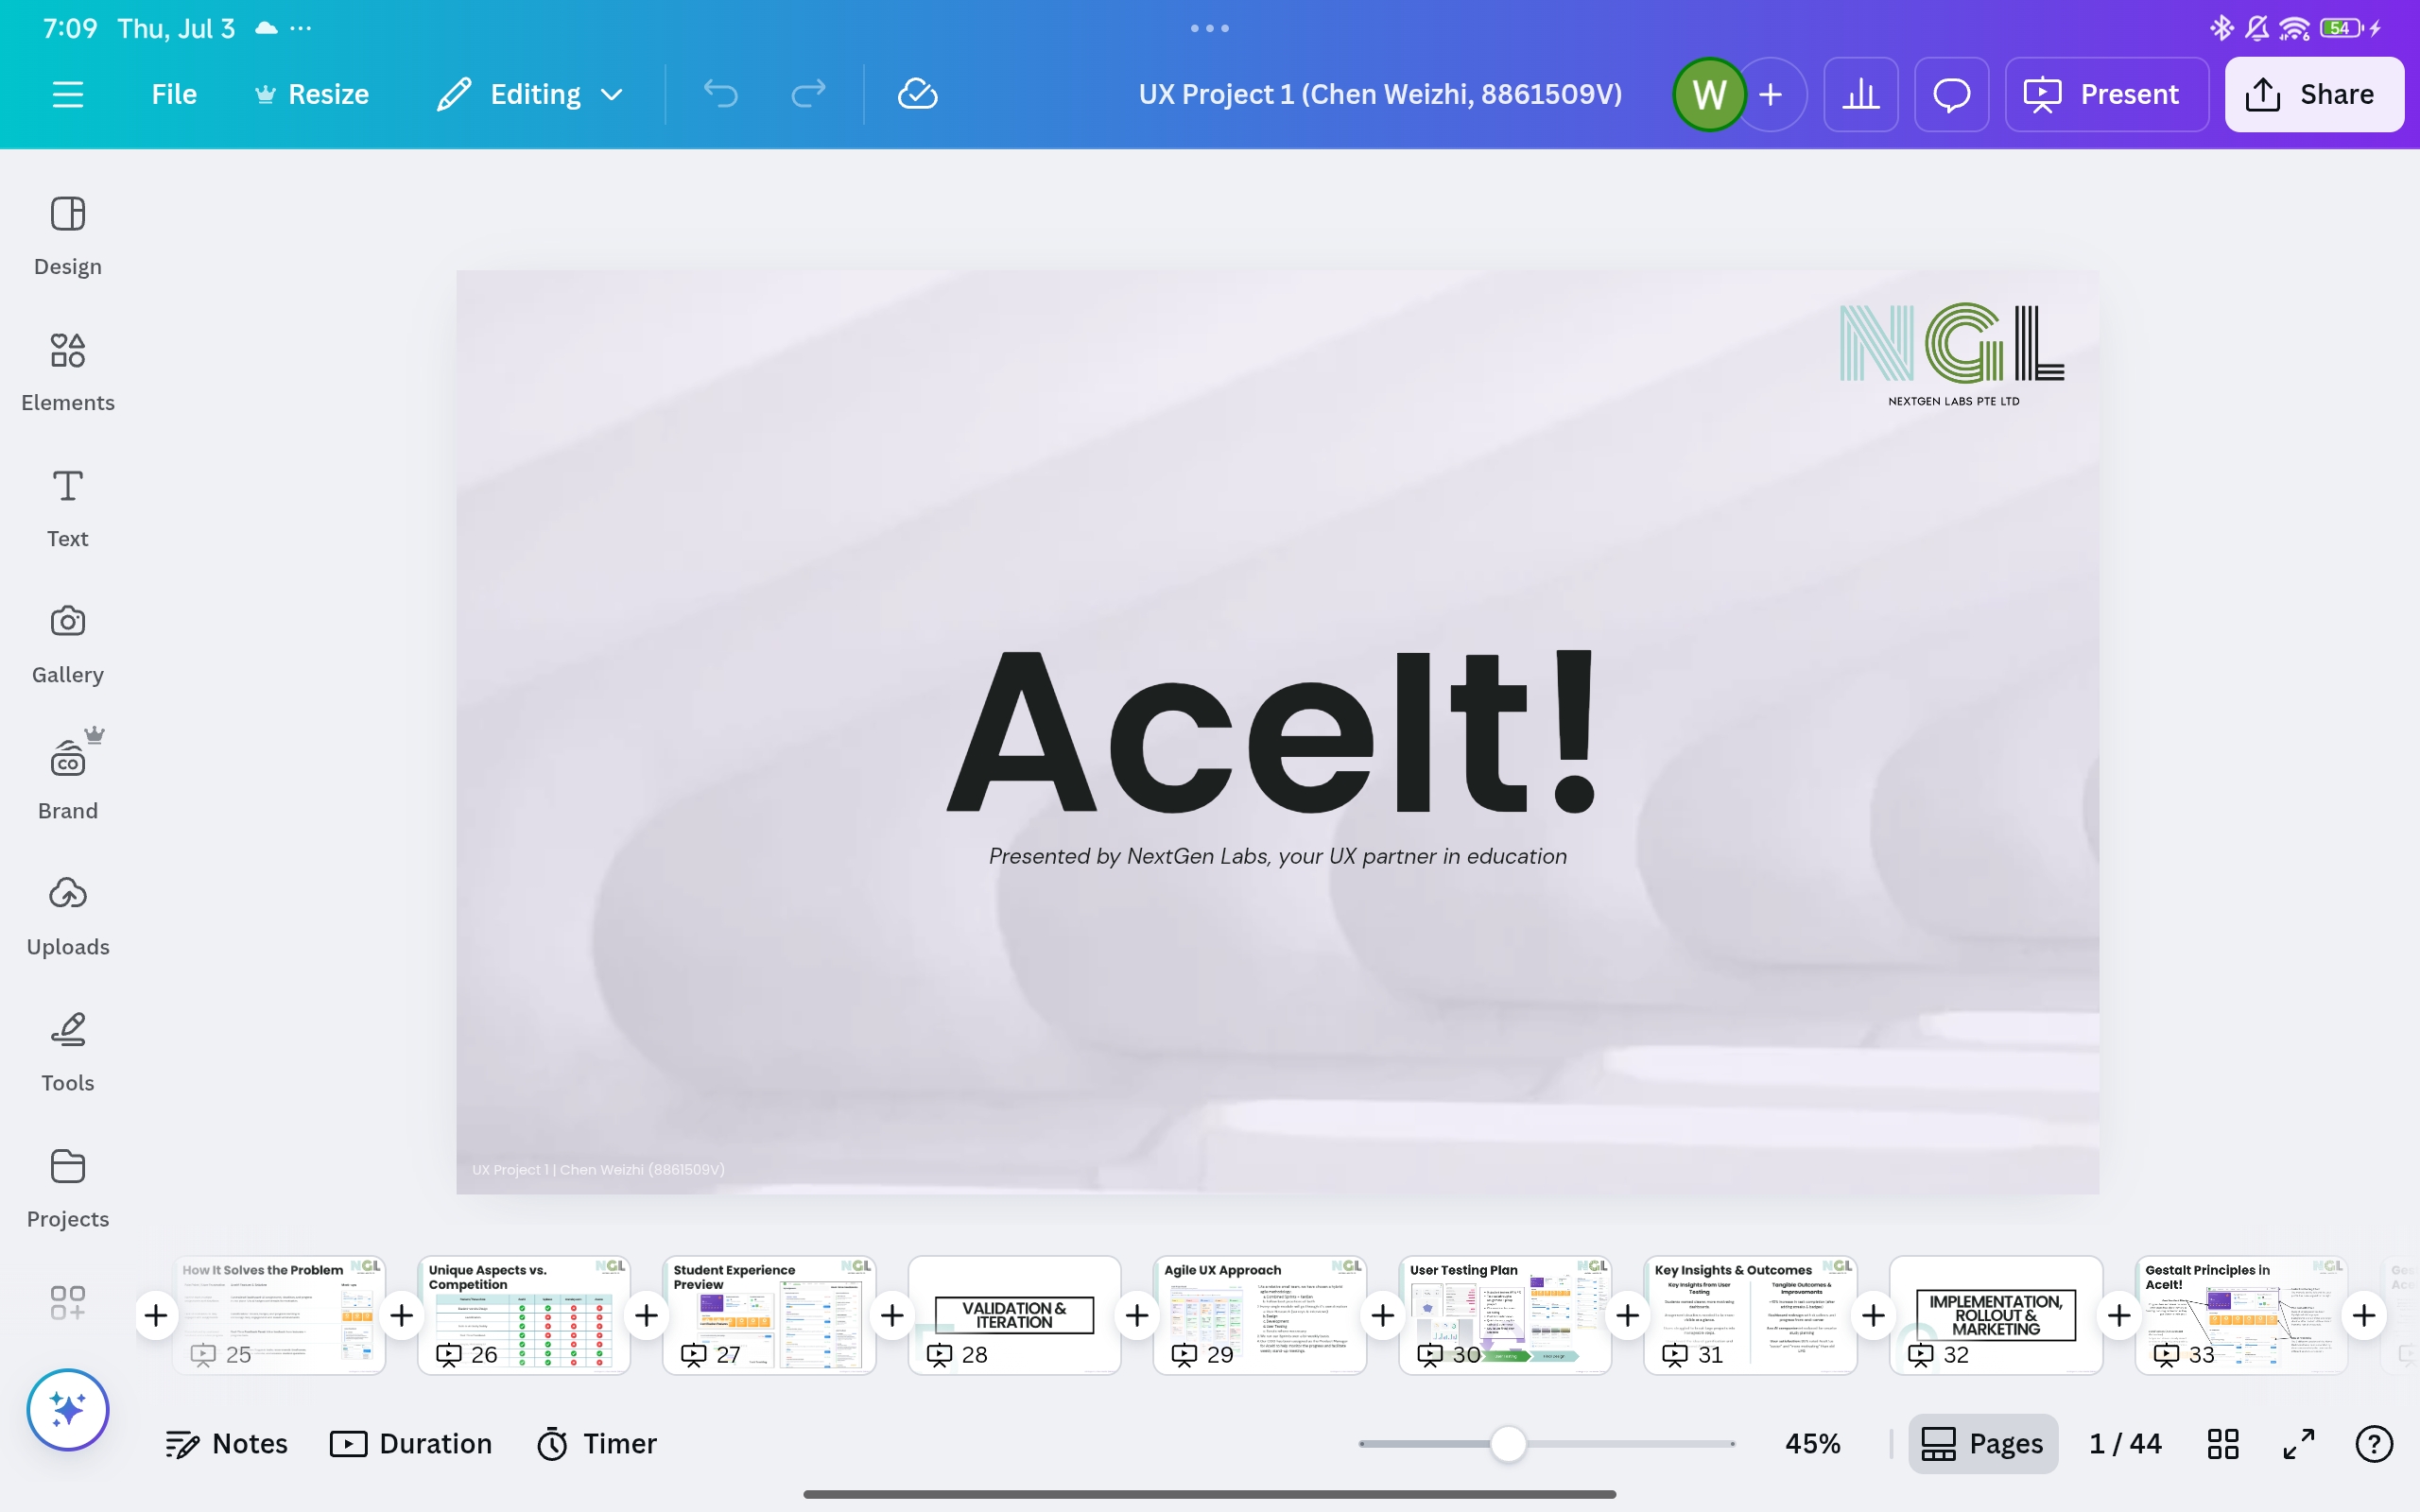Screen dimensions: 2420x1512
Task: Toggle the Notes panel
Action: (226, 1443)
